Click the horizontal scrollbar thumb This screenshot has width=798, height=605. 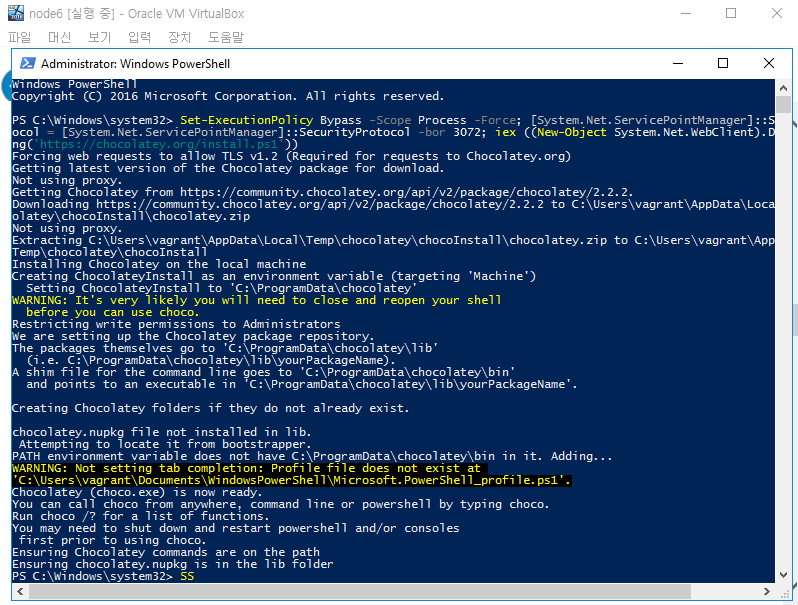click(360, 591)
